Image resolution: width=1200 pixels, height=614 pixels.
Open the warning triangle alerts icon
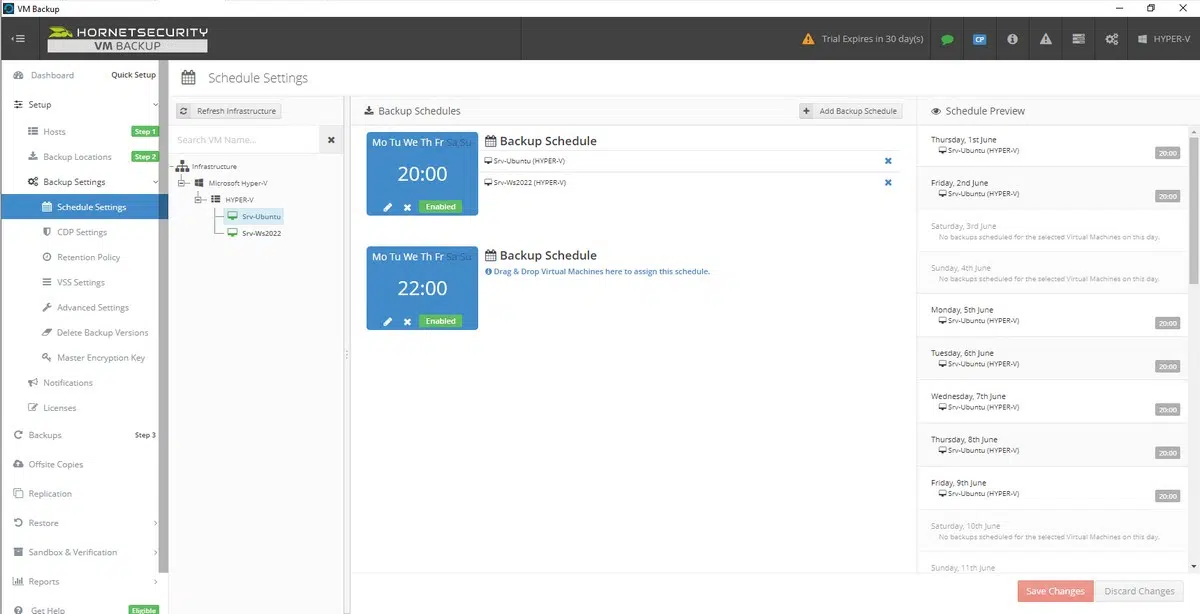click(1045, 39)
